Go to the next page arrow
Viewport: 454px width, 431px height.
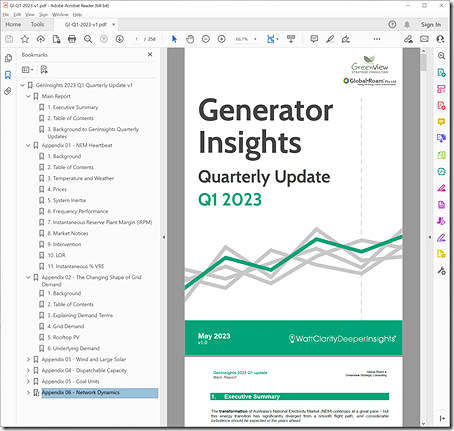(x=120, y=39)
